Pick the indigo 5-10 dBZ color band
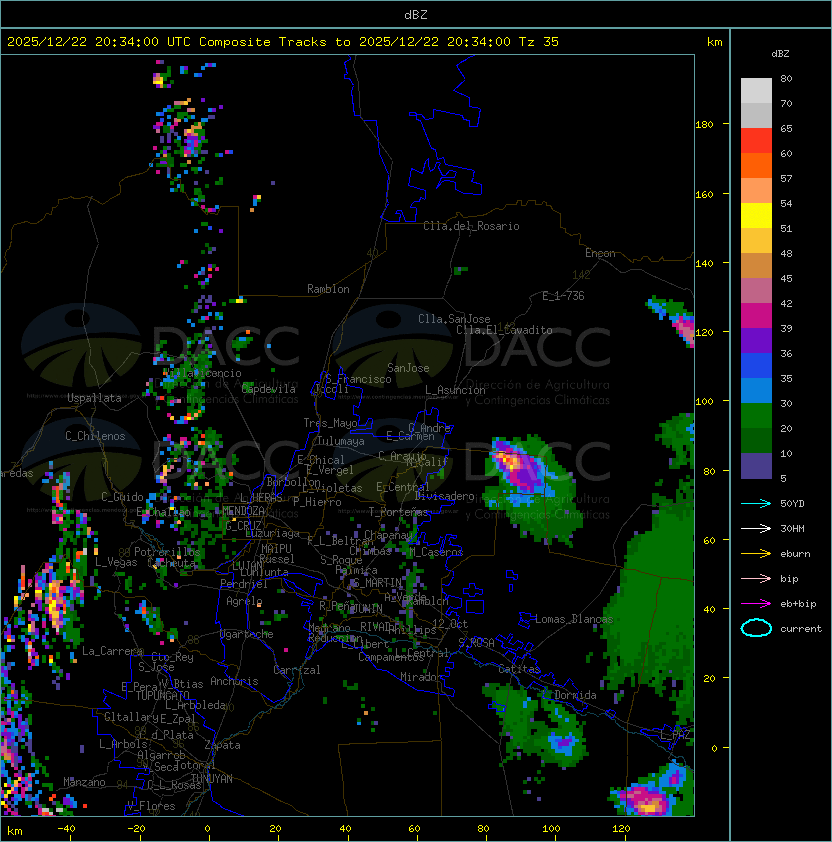The image size is (832, 842). (x=756, y=466)
